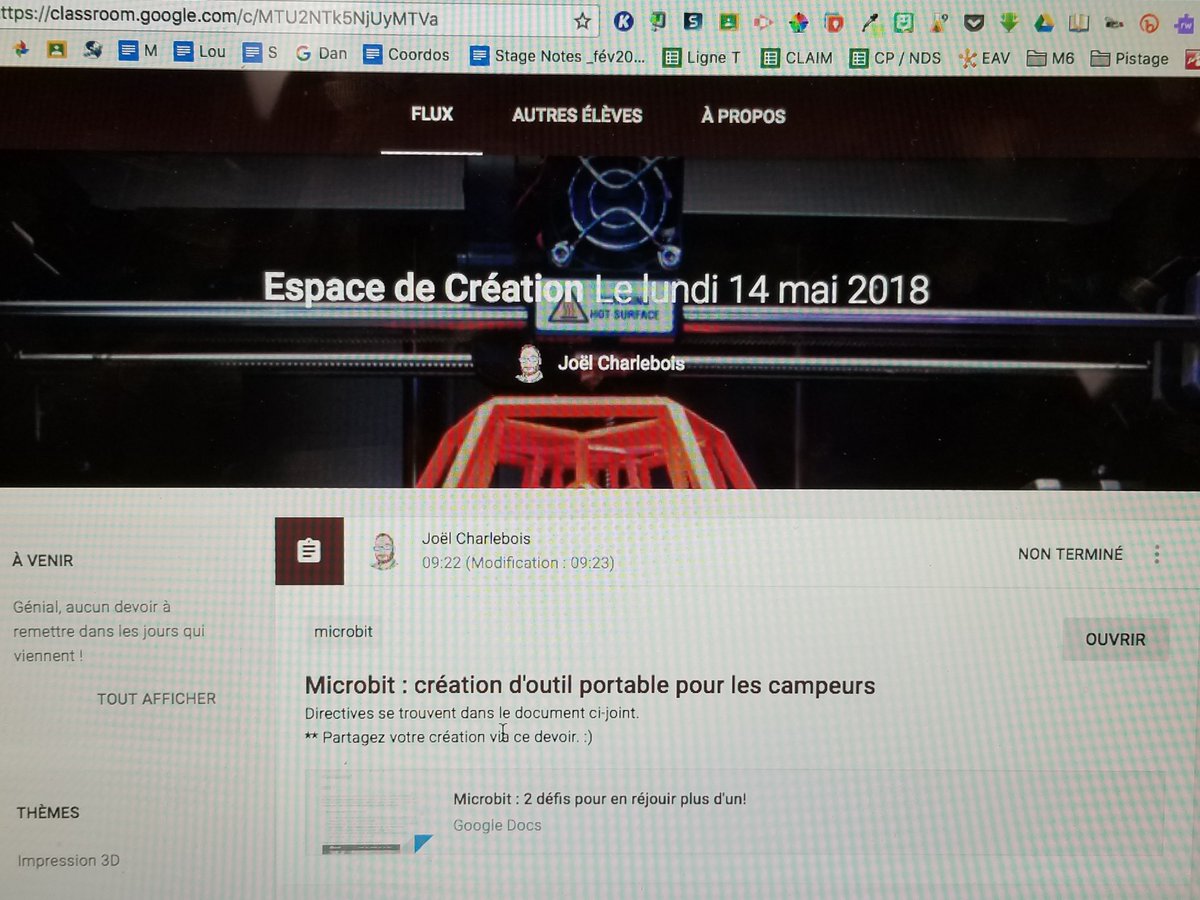Open the blue K extension icon

click(x=623, y=21)
